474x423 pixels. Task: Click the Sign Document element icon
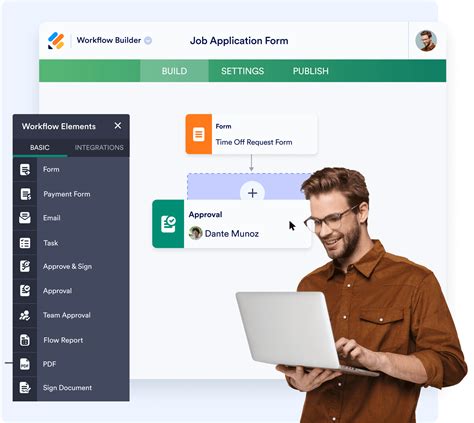click(x=25, y=388)
